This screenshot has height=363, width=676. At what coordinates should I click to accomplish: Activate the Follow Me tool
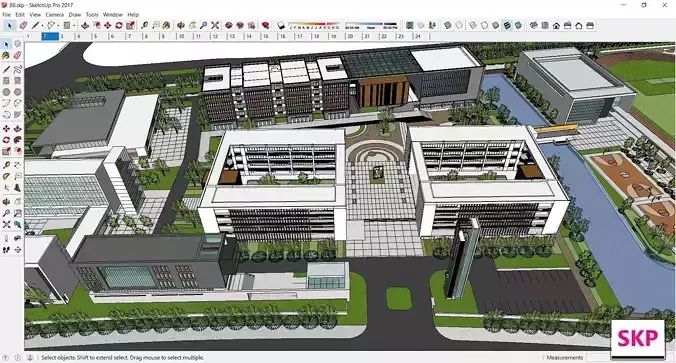click(x=17, y=140)
